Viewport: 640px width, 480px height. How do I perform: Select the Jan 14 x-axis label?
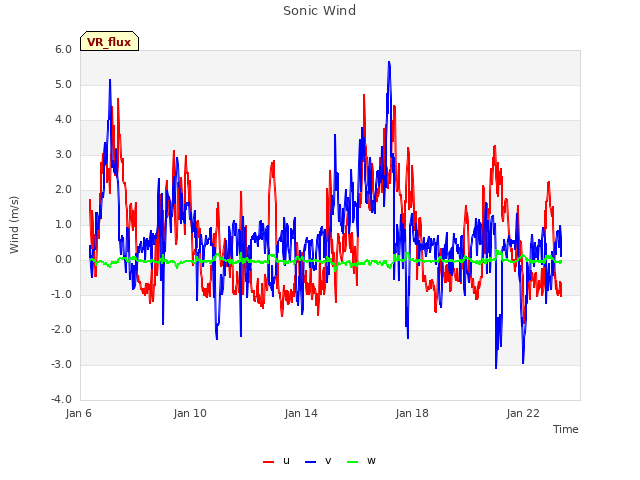click(301, 413)
